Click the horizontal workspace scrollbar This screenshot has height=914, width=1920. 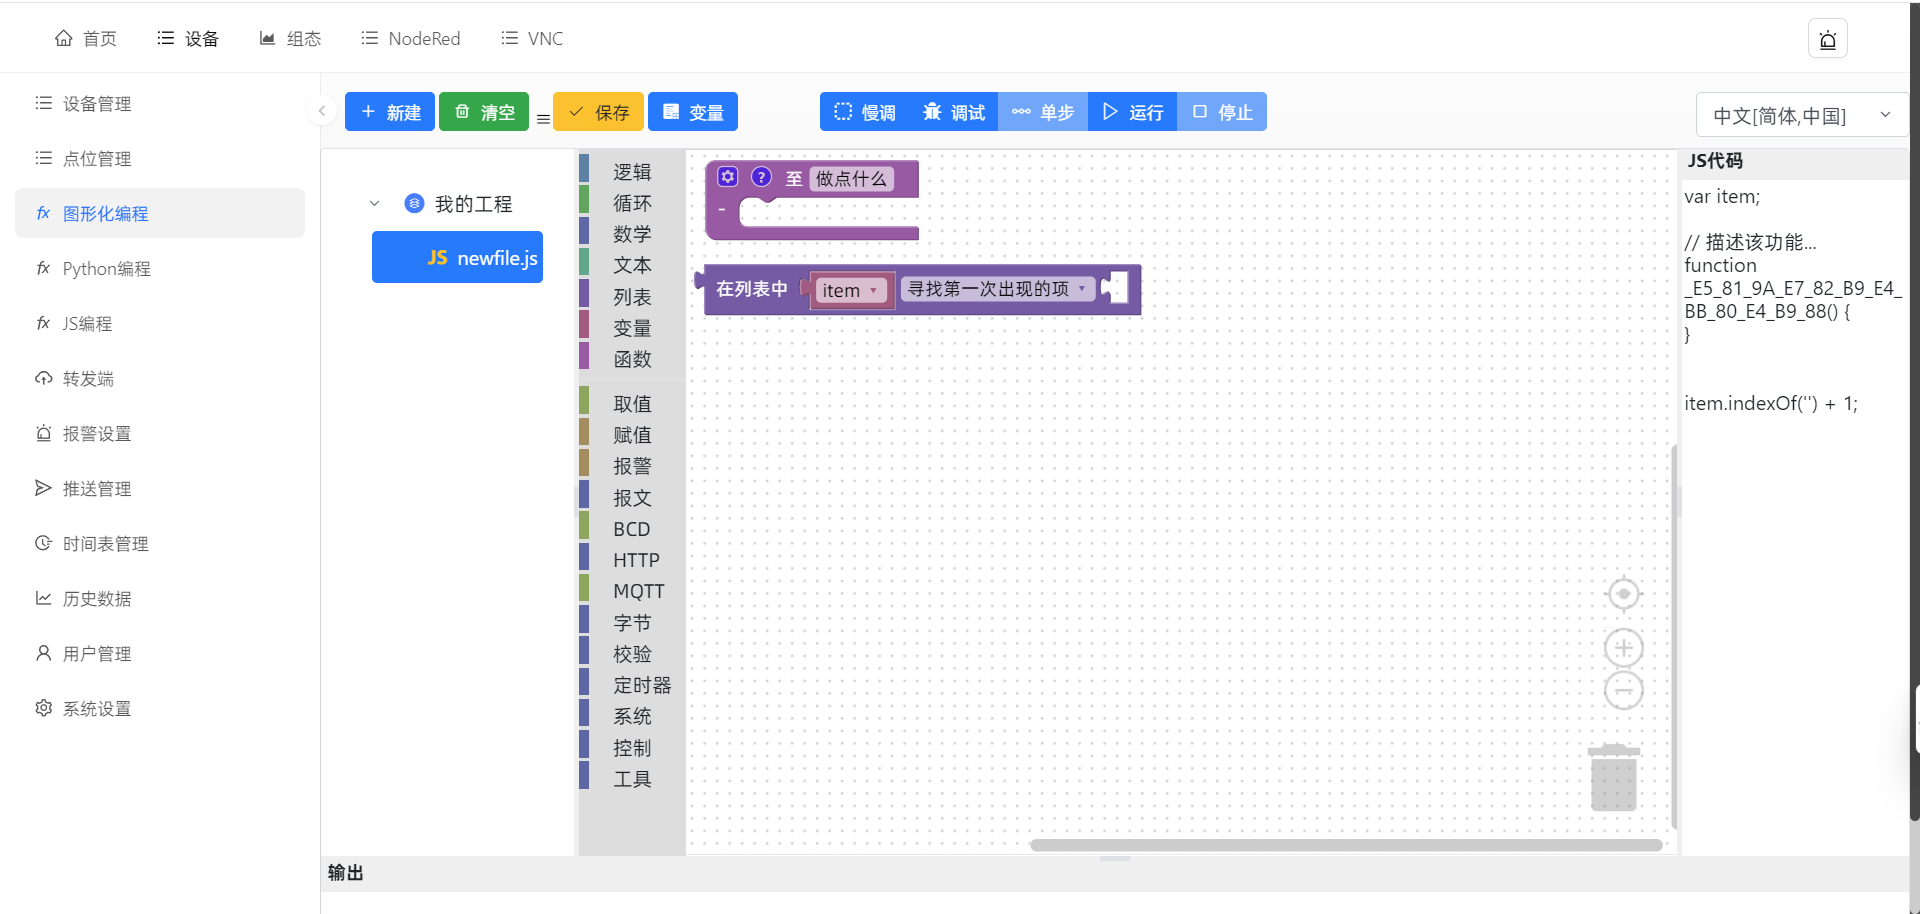point(1345,845)
